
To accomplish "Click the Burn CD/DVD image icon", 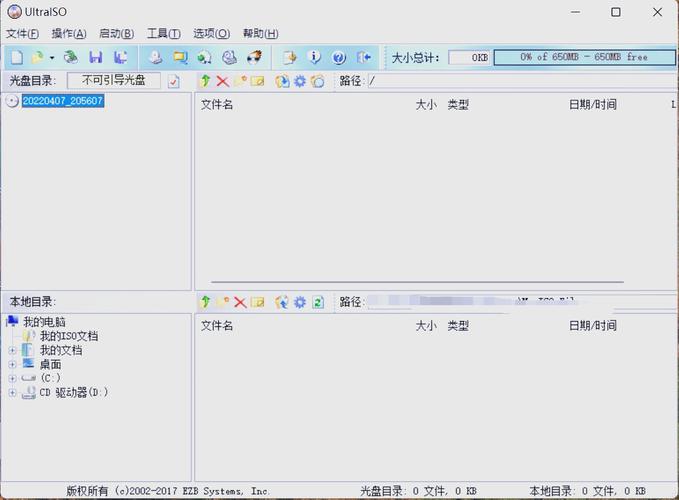I will 254,57.
